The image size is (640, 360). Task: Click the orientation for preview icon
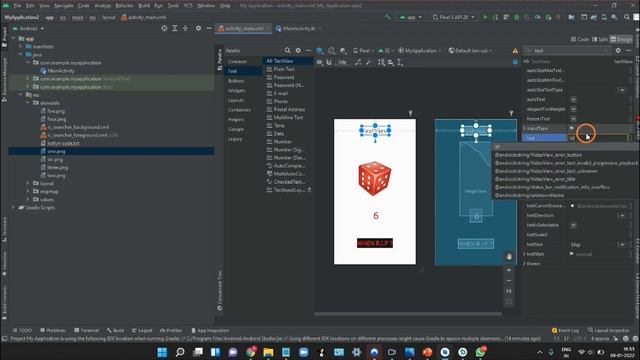coord(331,51)
